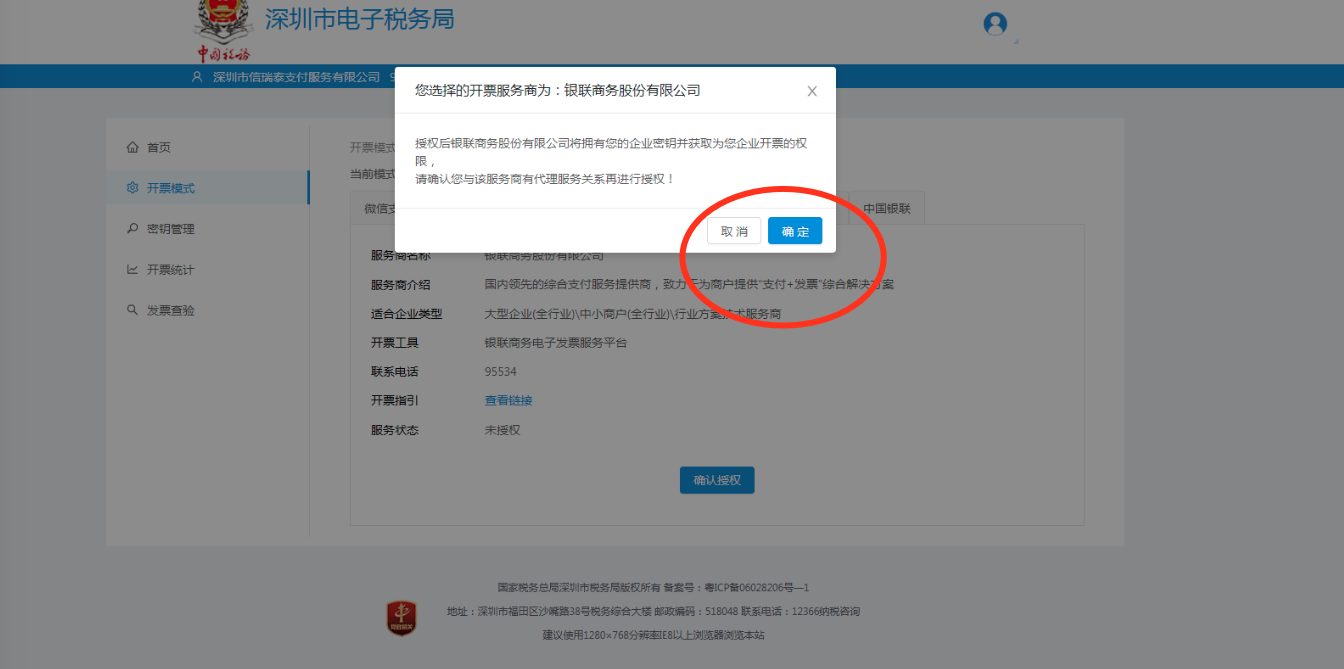Open the 查看链接 invoicing guide link
The height and width of the screenshot is (669, 1344).
click(x=508, y=401)
